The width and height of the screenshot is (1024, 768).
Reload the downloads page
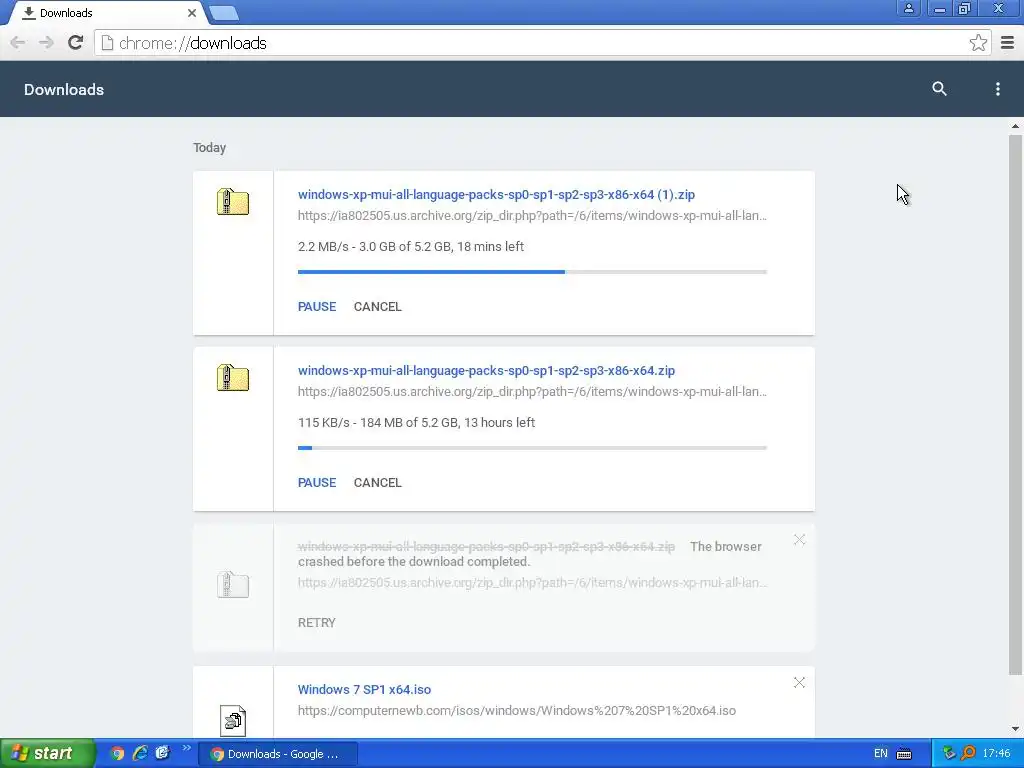click(x=75, y=43)
